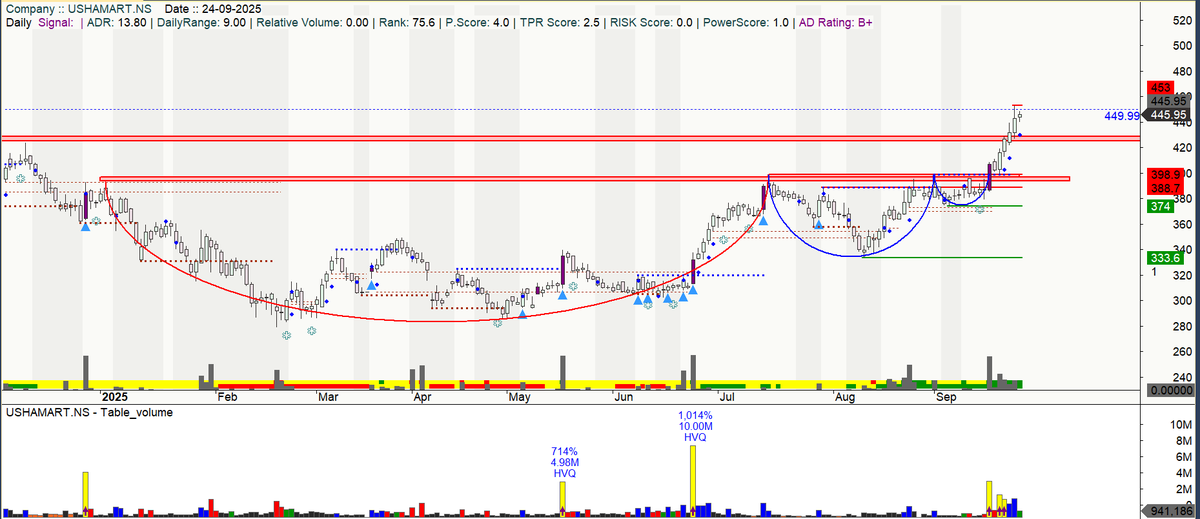The image size is (1200, 519).
Task: Click the Aug label on time axis
Action: (x=846, y=397)
